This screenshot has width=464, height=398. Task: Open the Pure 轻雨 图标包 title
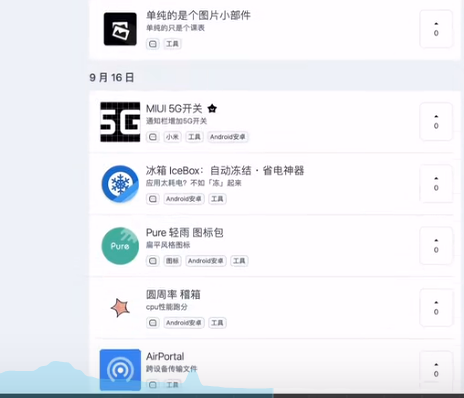[185, 233]
